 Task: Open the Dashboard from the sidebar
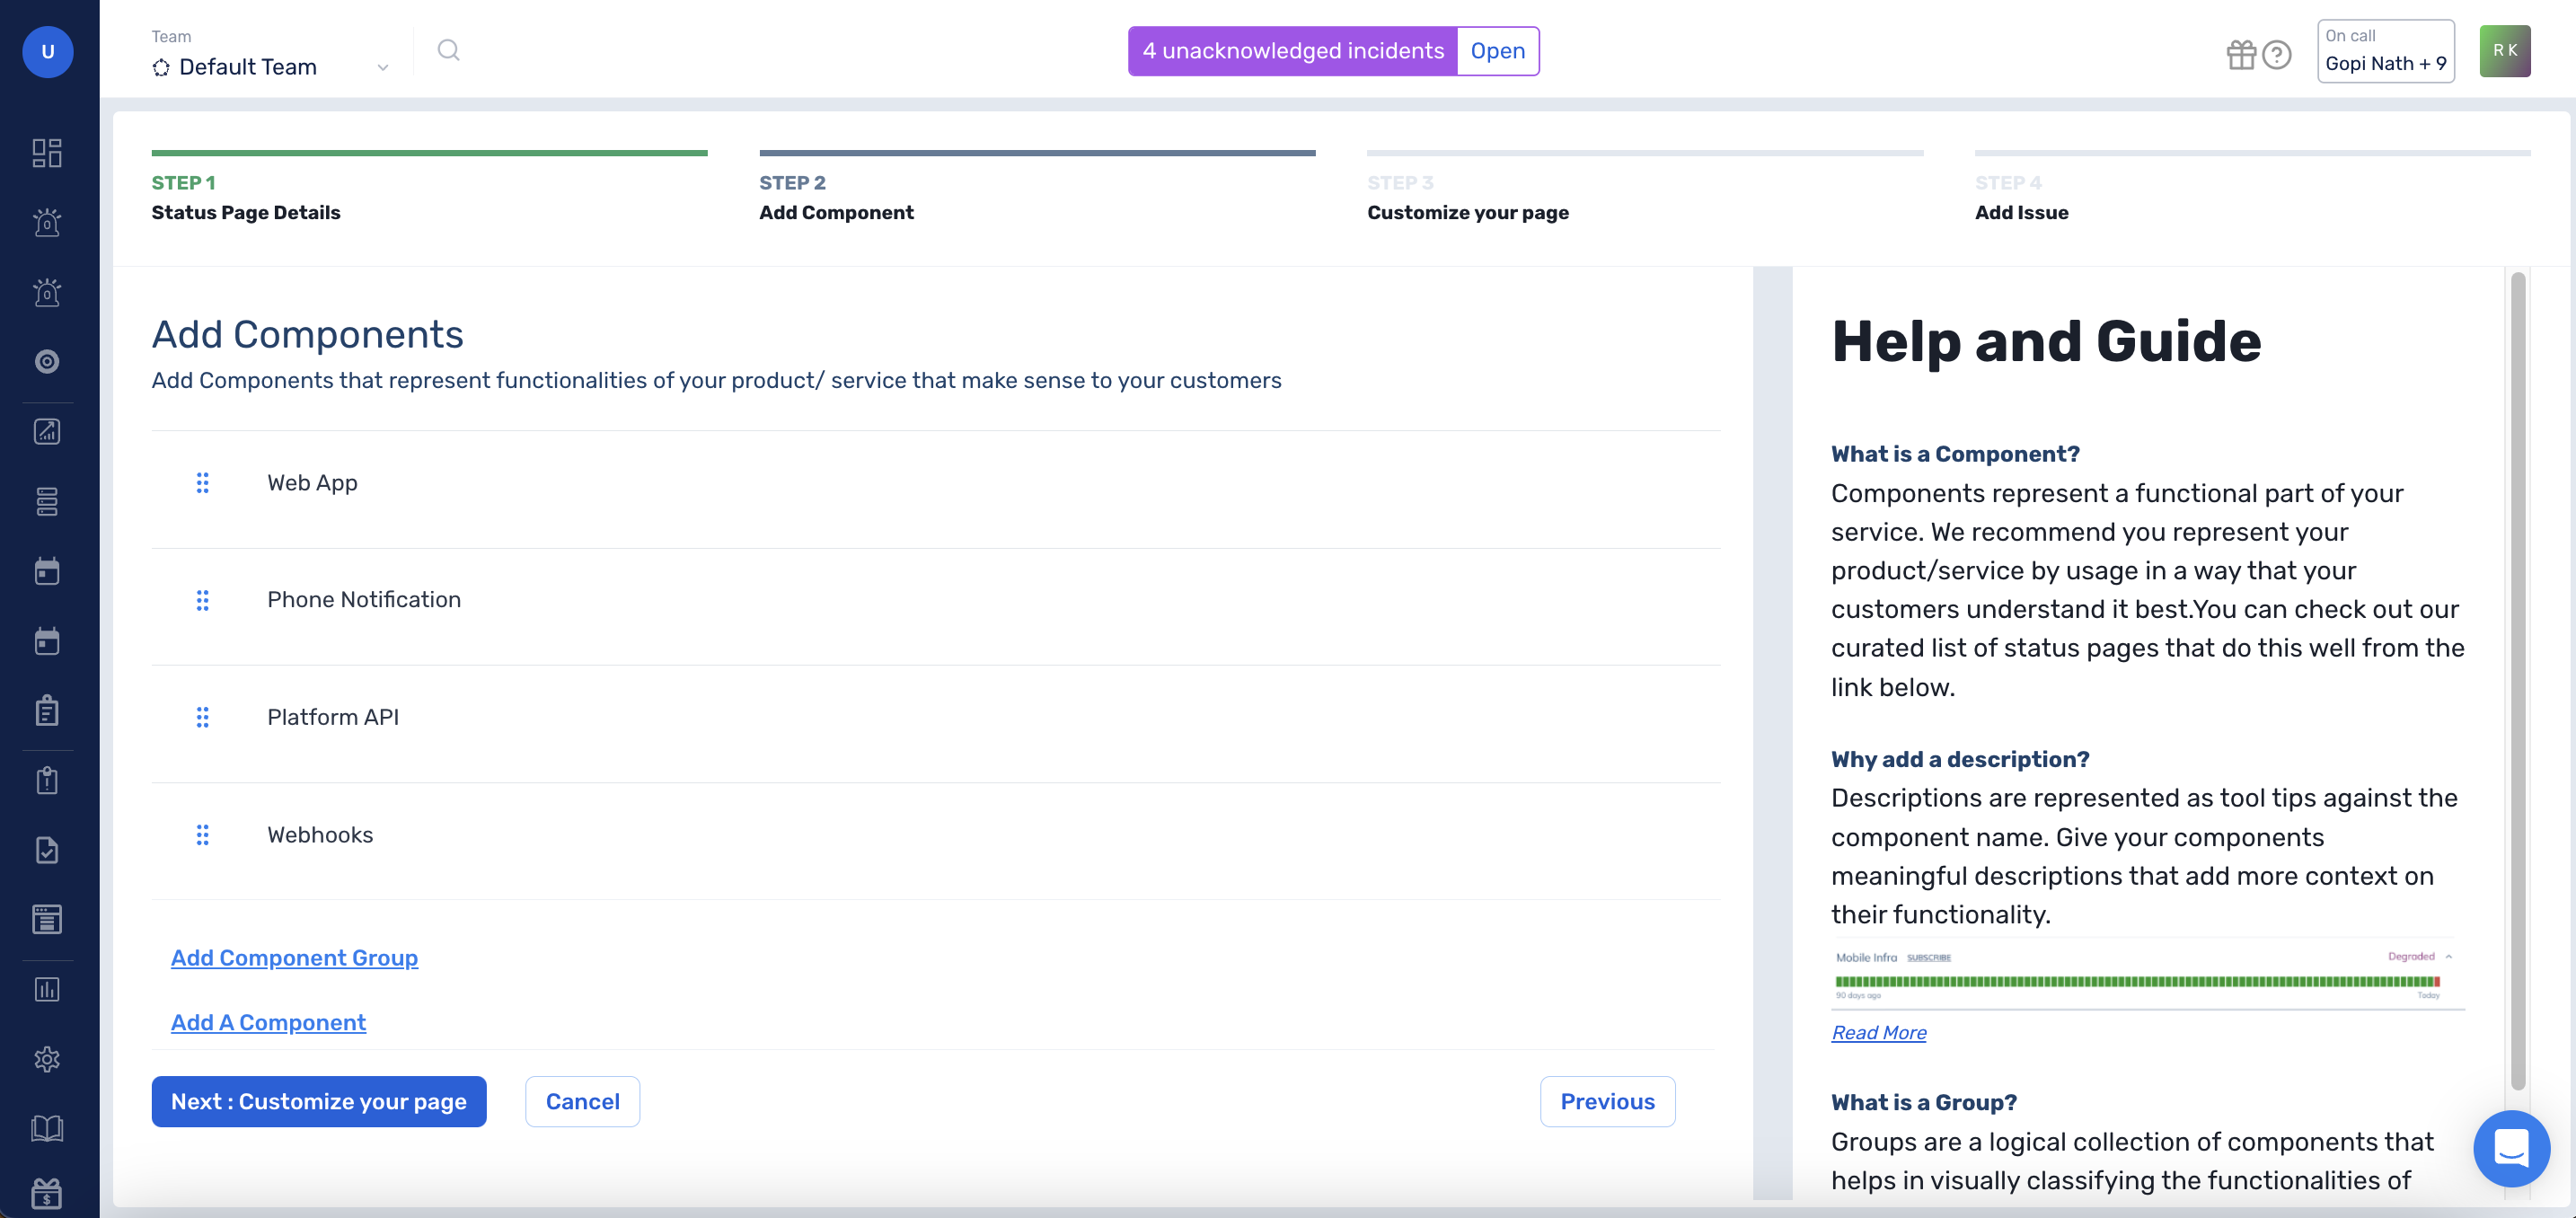47,152
